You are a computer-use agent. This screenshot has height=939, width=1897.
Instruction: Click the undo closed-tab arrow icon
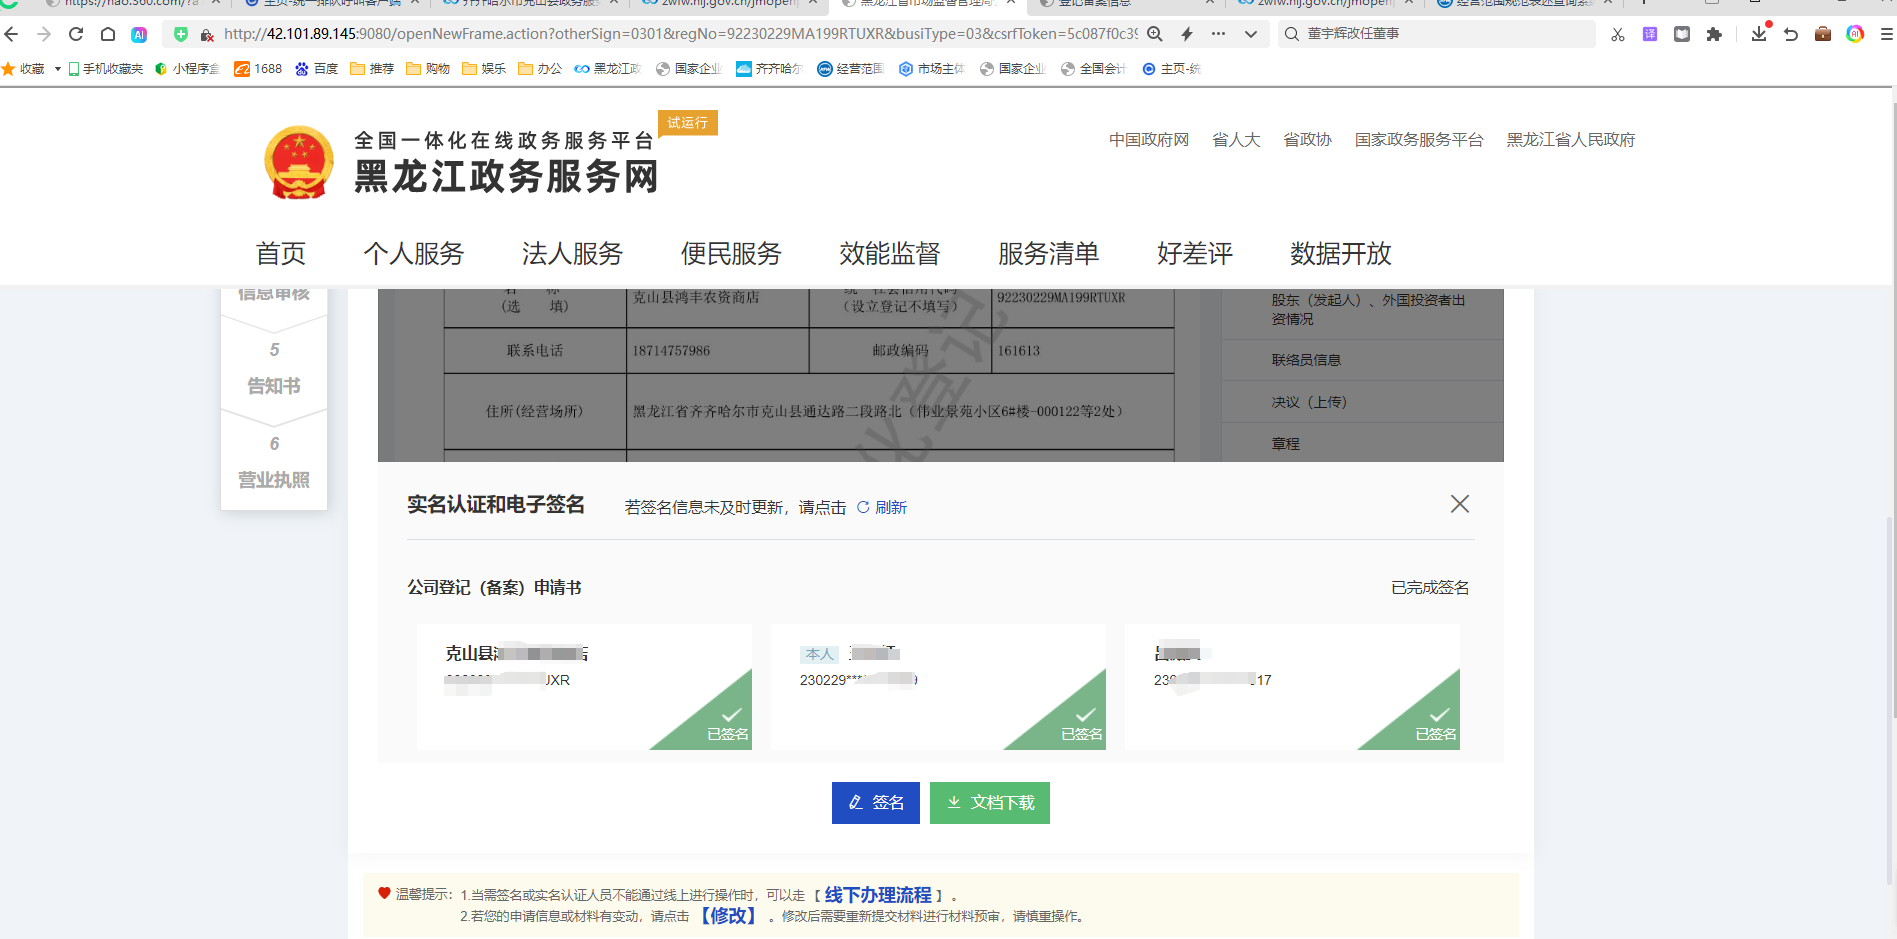click(x=1791, y=34)
